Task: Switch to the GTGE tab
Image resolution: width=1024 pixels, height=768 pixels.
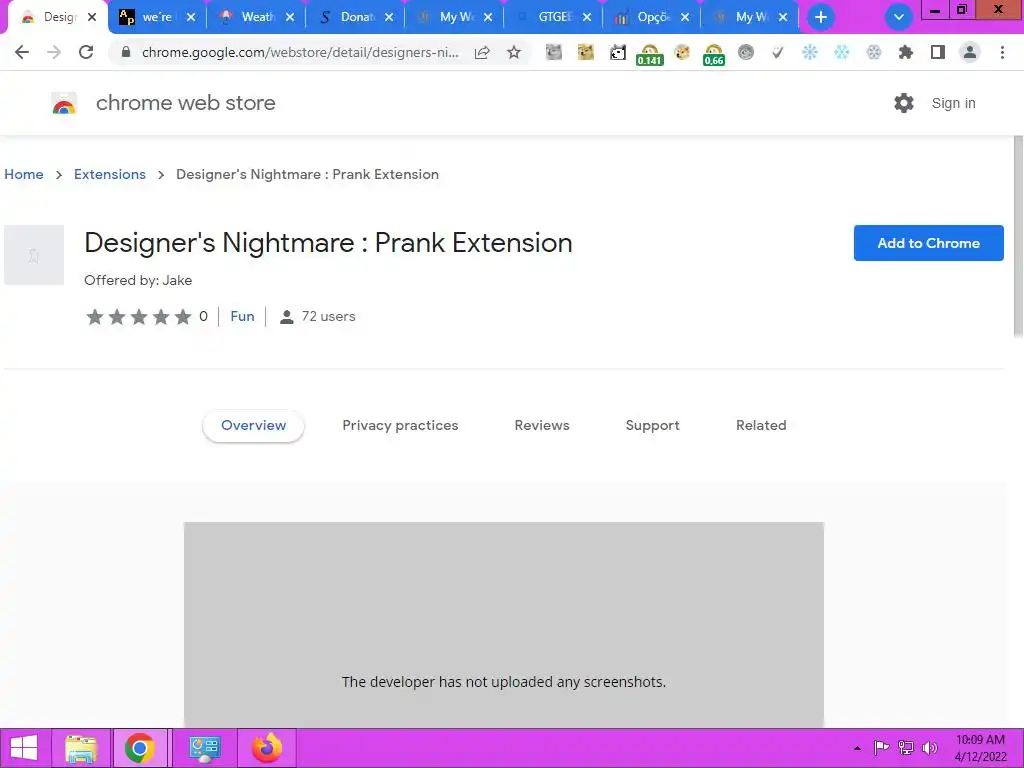Action: pos(555,17)
